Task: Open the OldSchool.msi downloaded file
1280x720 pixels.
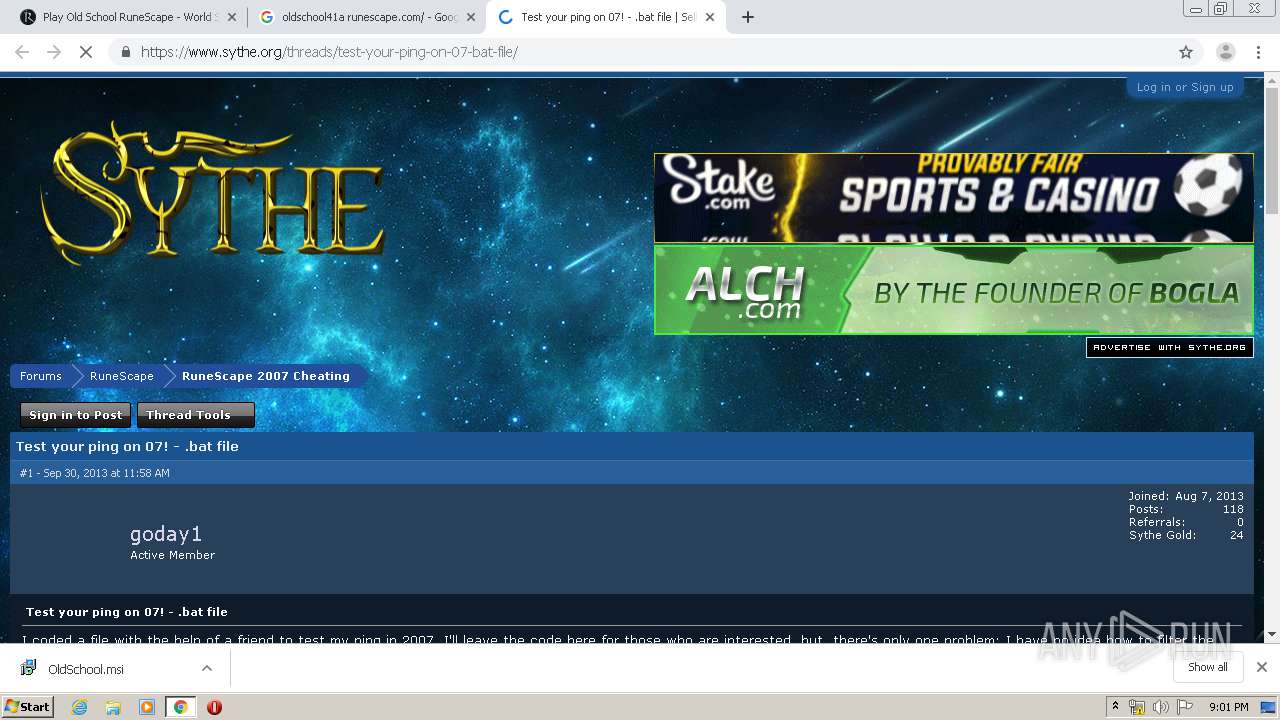Action: point(86,669)
